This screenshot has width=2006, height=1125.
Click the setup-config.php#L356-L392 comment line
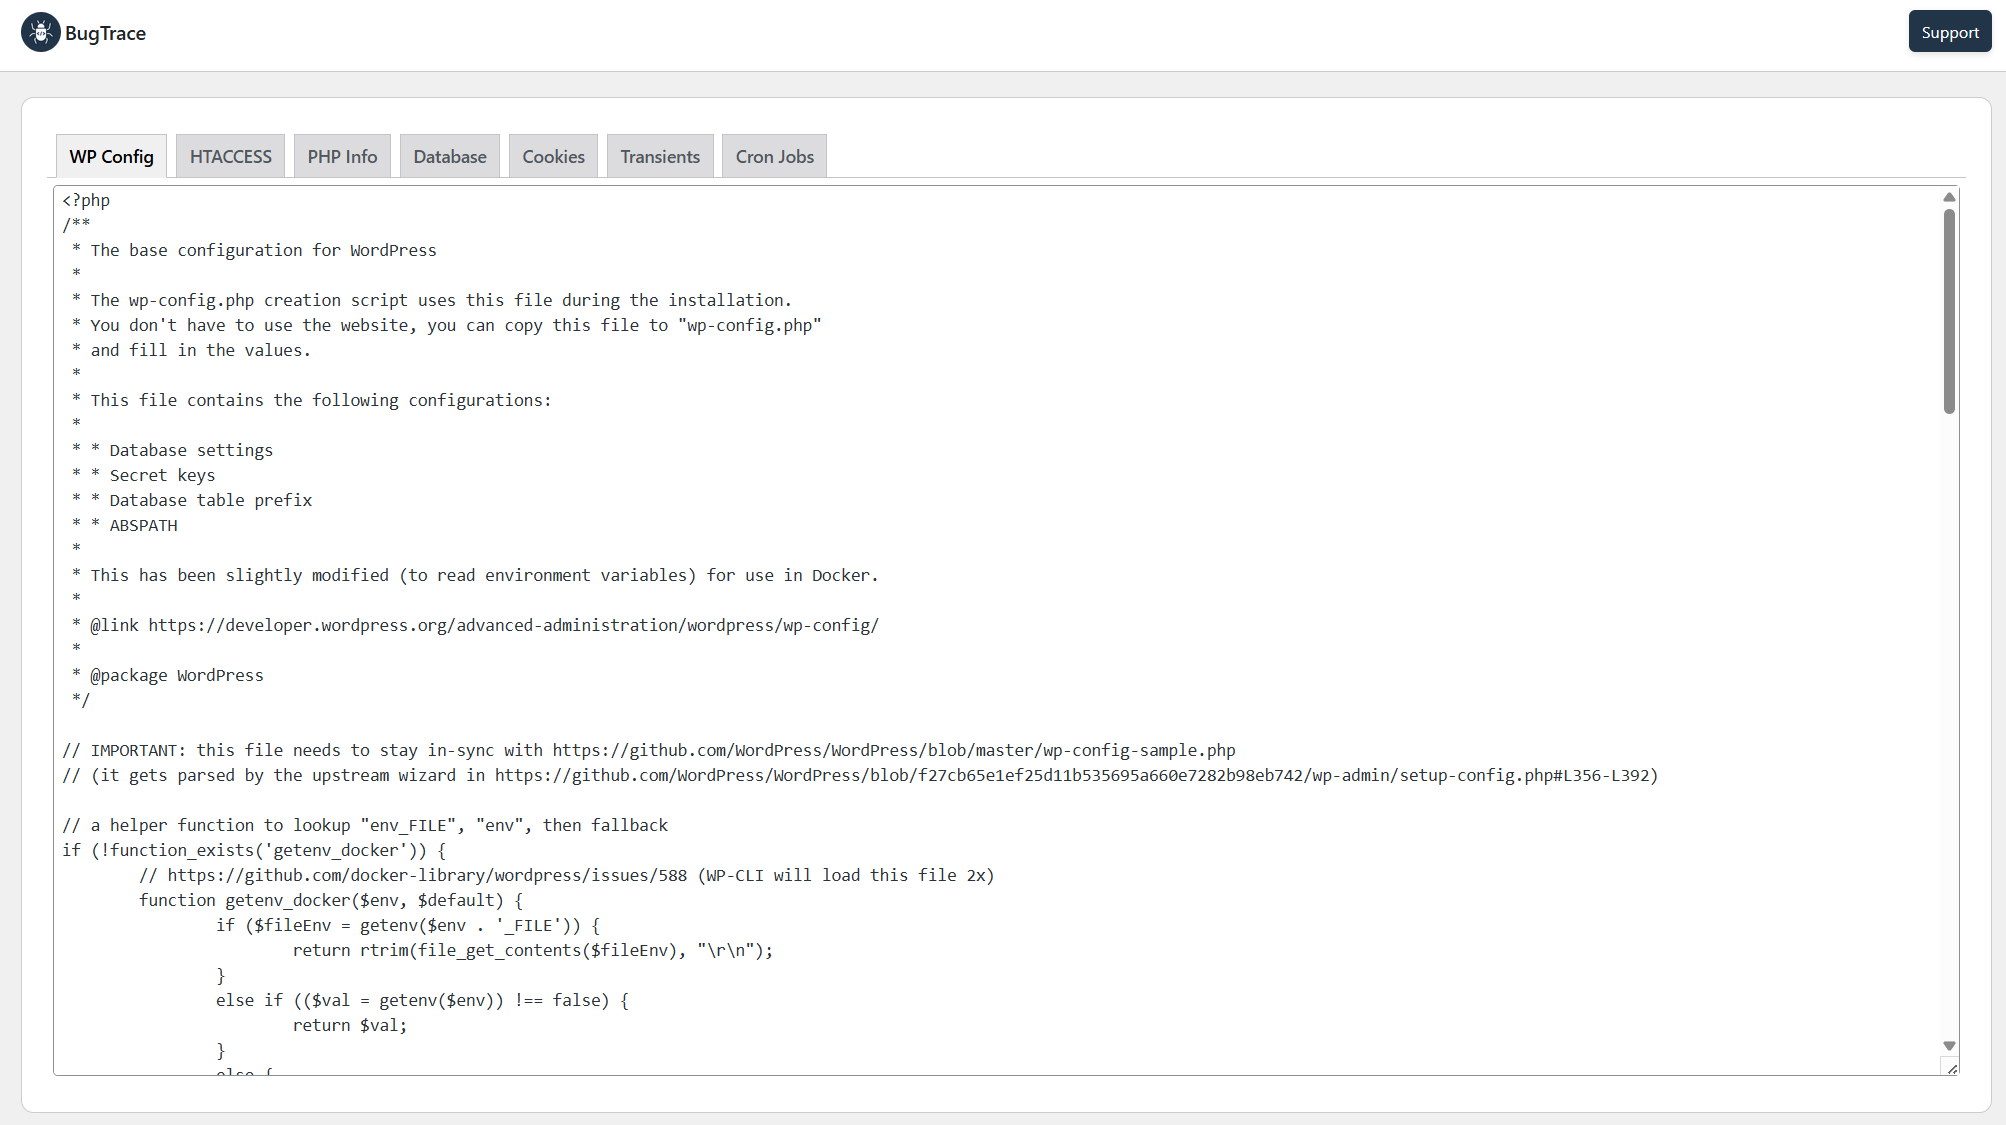tap(860, 775)
